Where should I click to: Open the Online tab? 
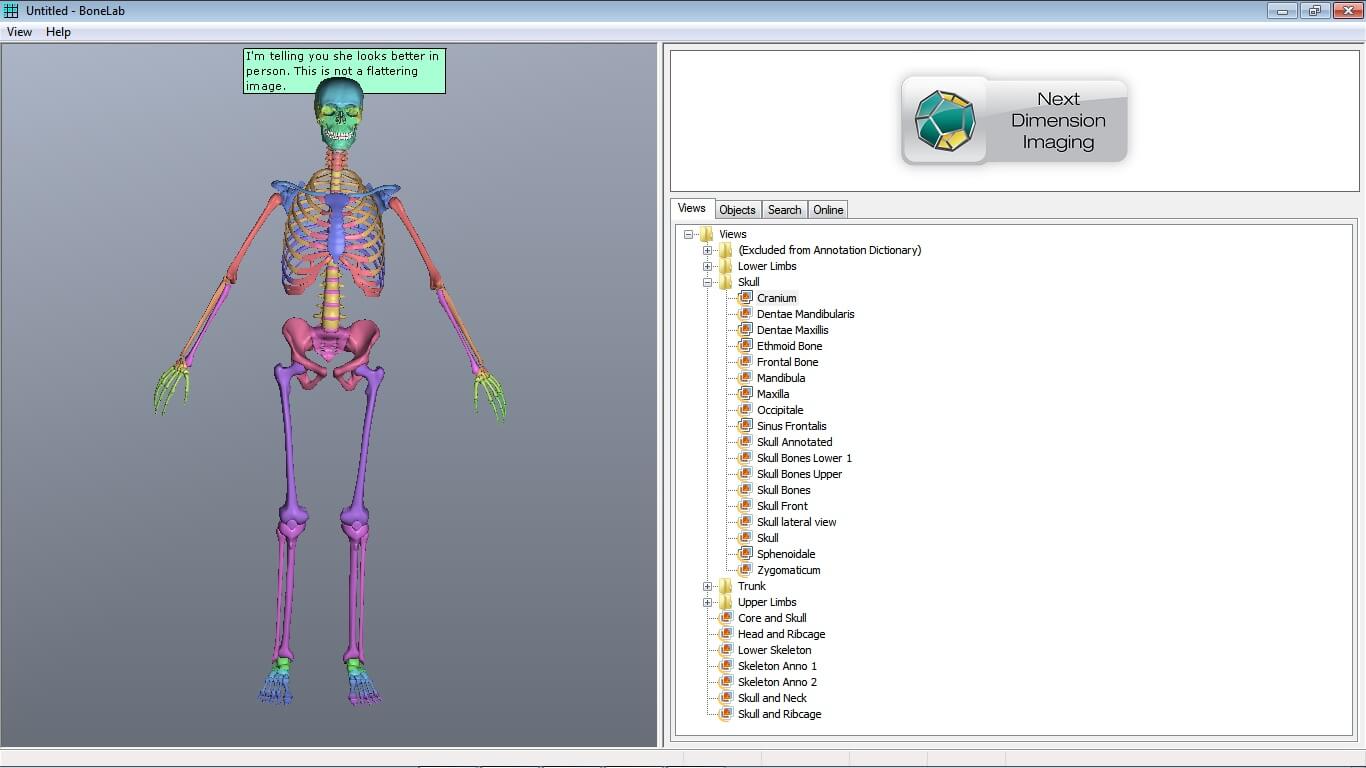pos(828,210)
